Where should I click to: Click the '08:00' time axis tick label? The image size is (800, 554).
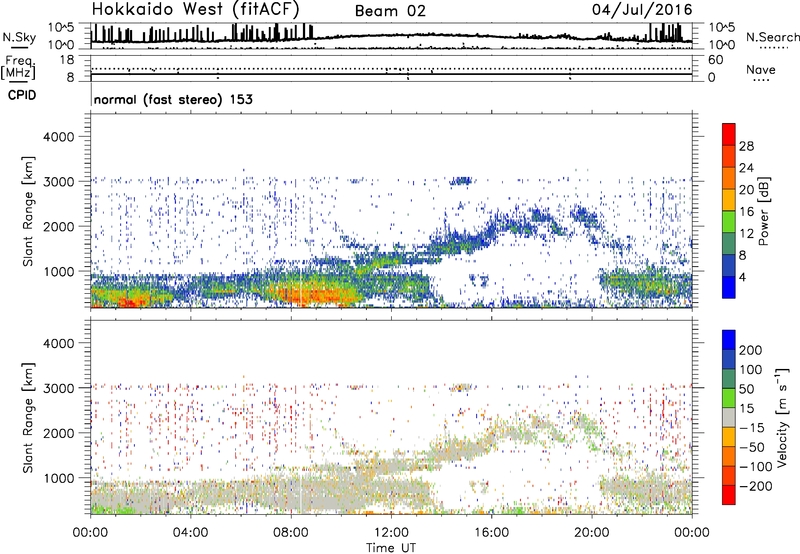291,533
